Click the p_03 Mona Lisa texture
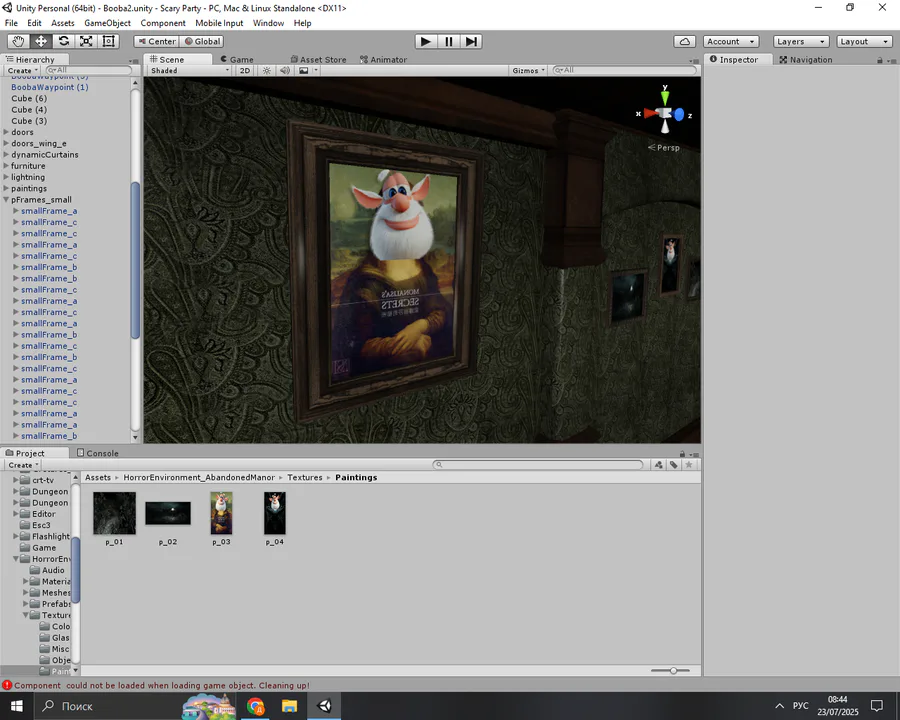The height and width of the screenshot is (720, 900). pos(221,513)
